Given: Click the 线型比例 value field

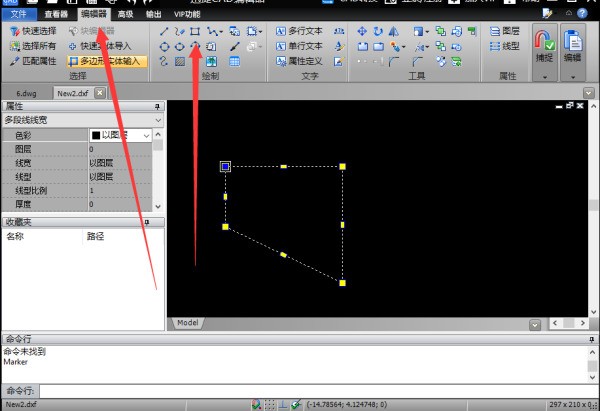Looking at the screenshot, I should tap(120, 191).
